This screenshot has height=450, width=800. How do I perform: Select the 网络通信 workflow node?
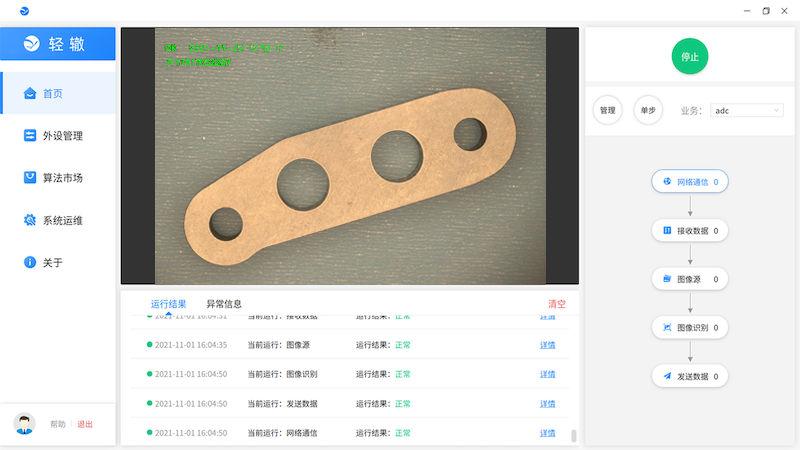(x=689, y=182)
